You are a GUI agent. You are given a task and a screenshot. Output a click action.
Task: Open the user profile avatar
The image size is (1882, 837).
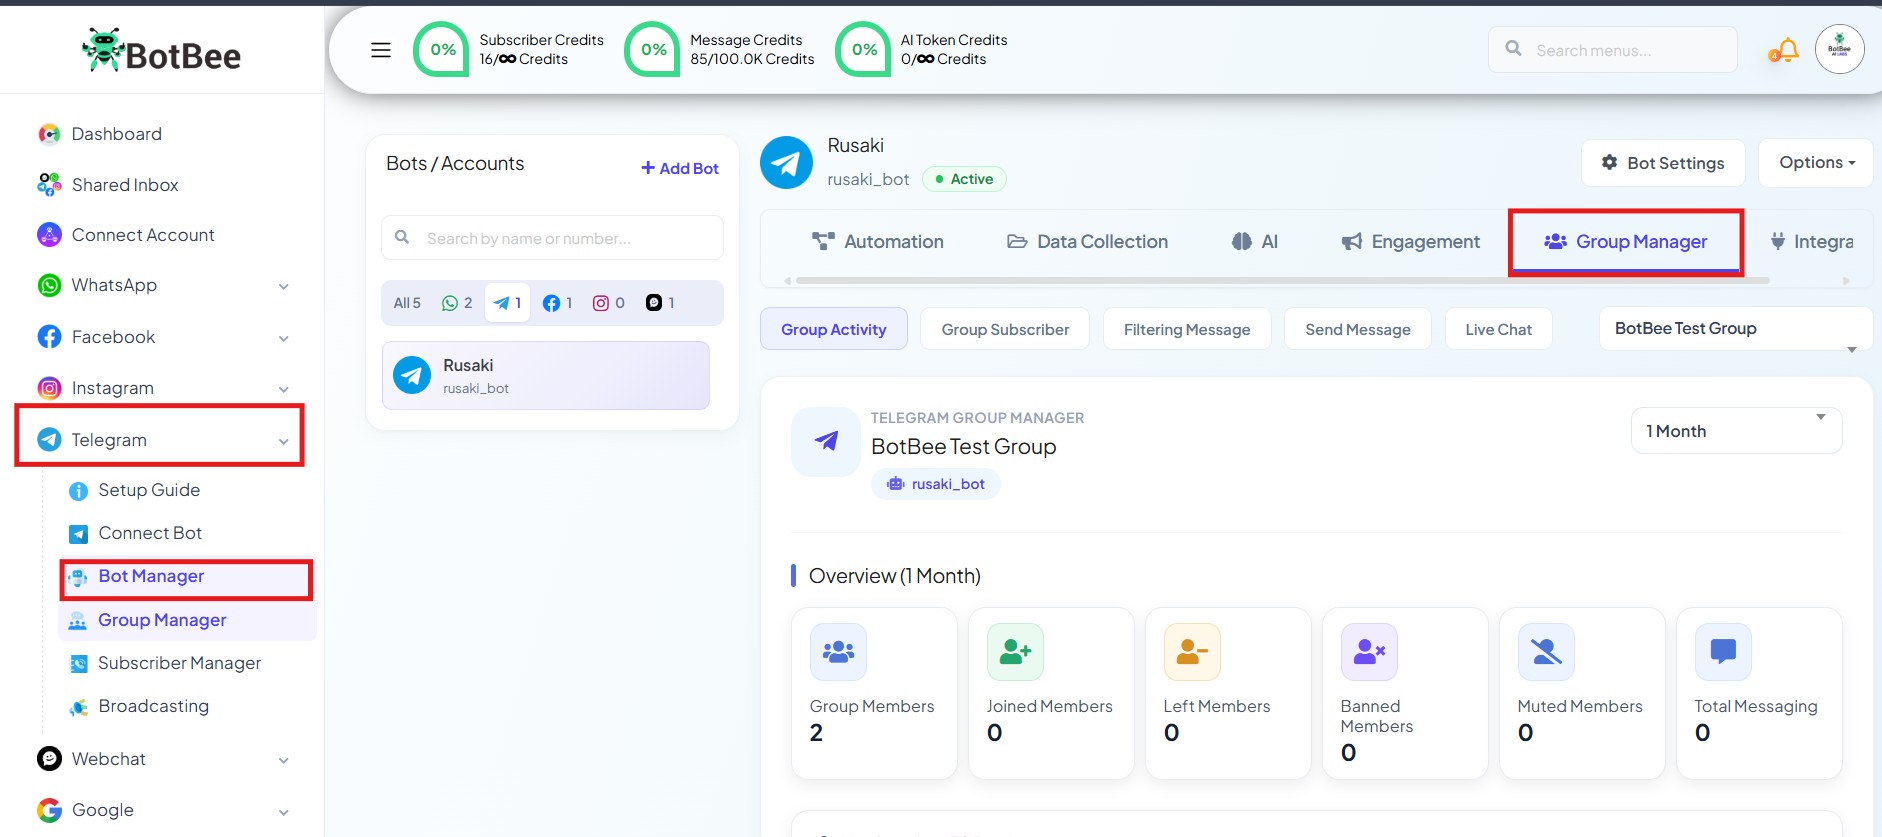(x=1839, y=49)
